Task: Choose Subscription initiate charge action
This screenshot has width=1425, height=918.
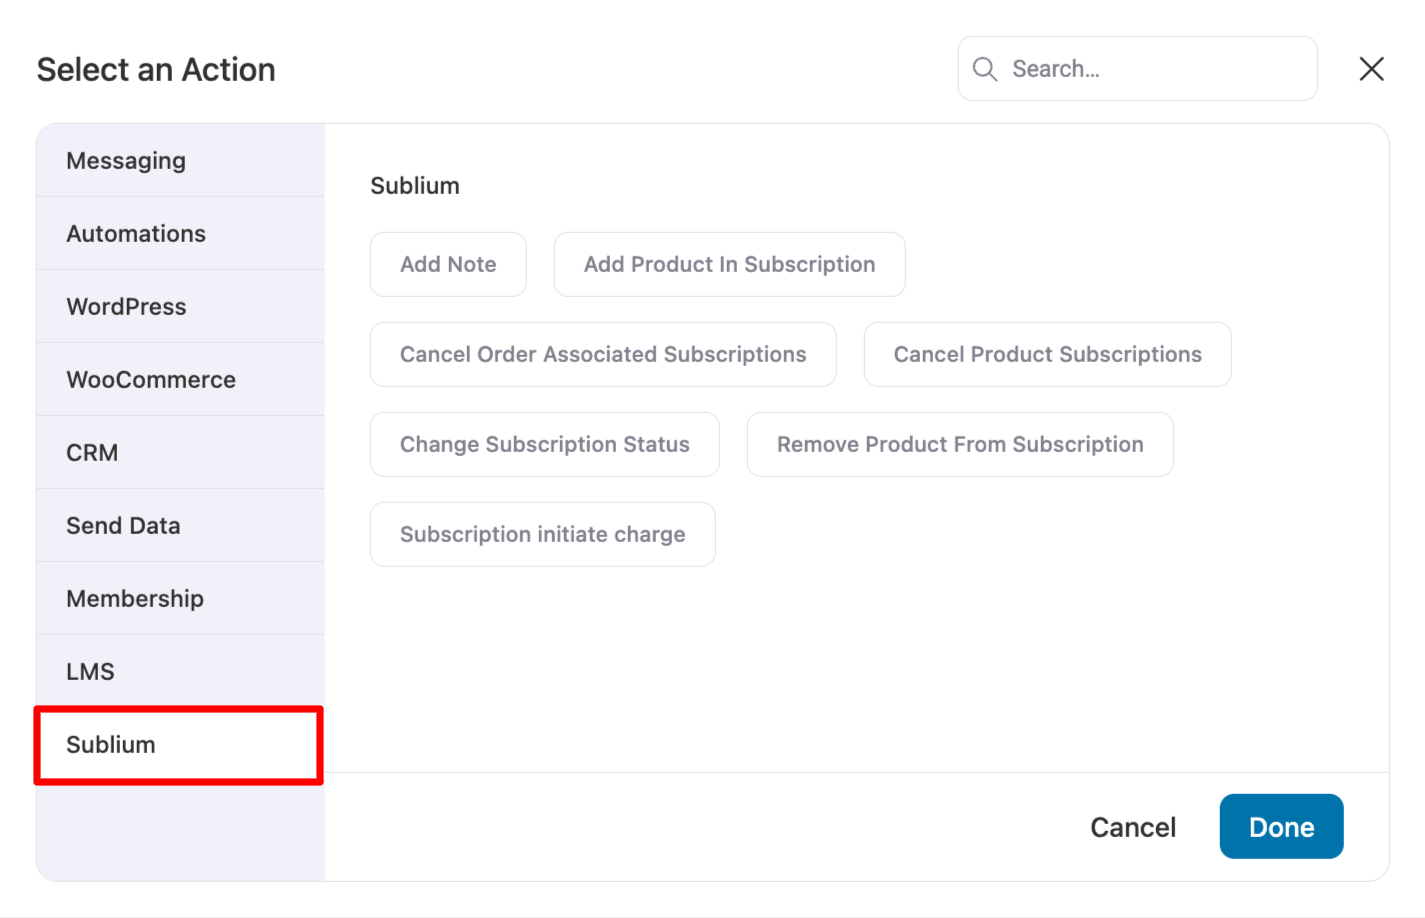Action: point(542,534)
